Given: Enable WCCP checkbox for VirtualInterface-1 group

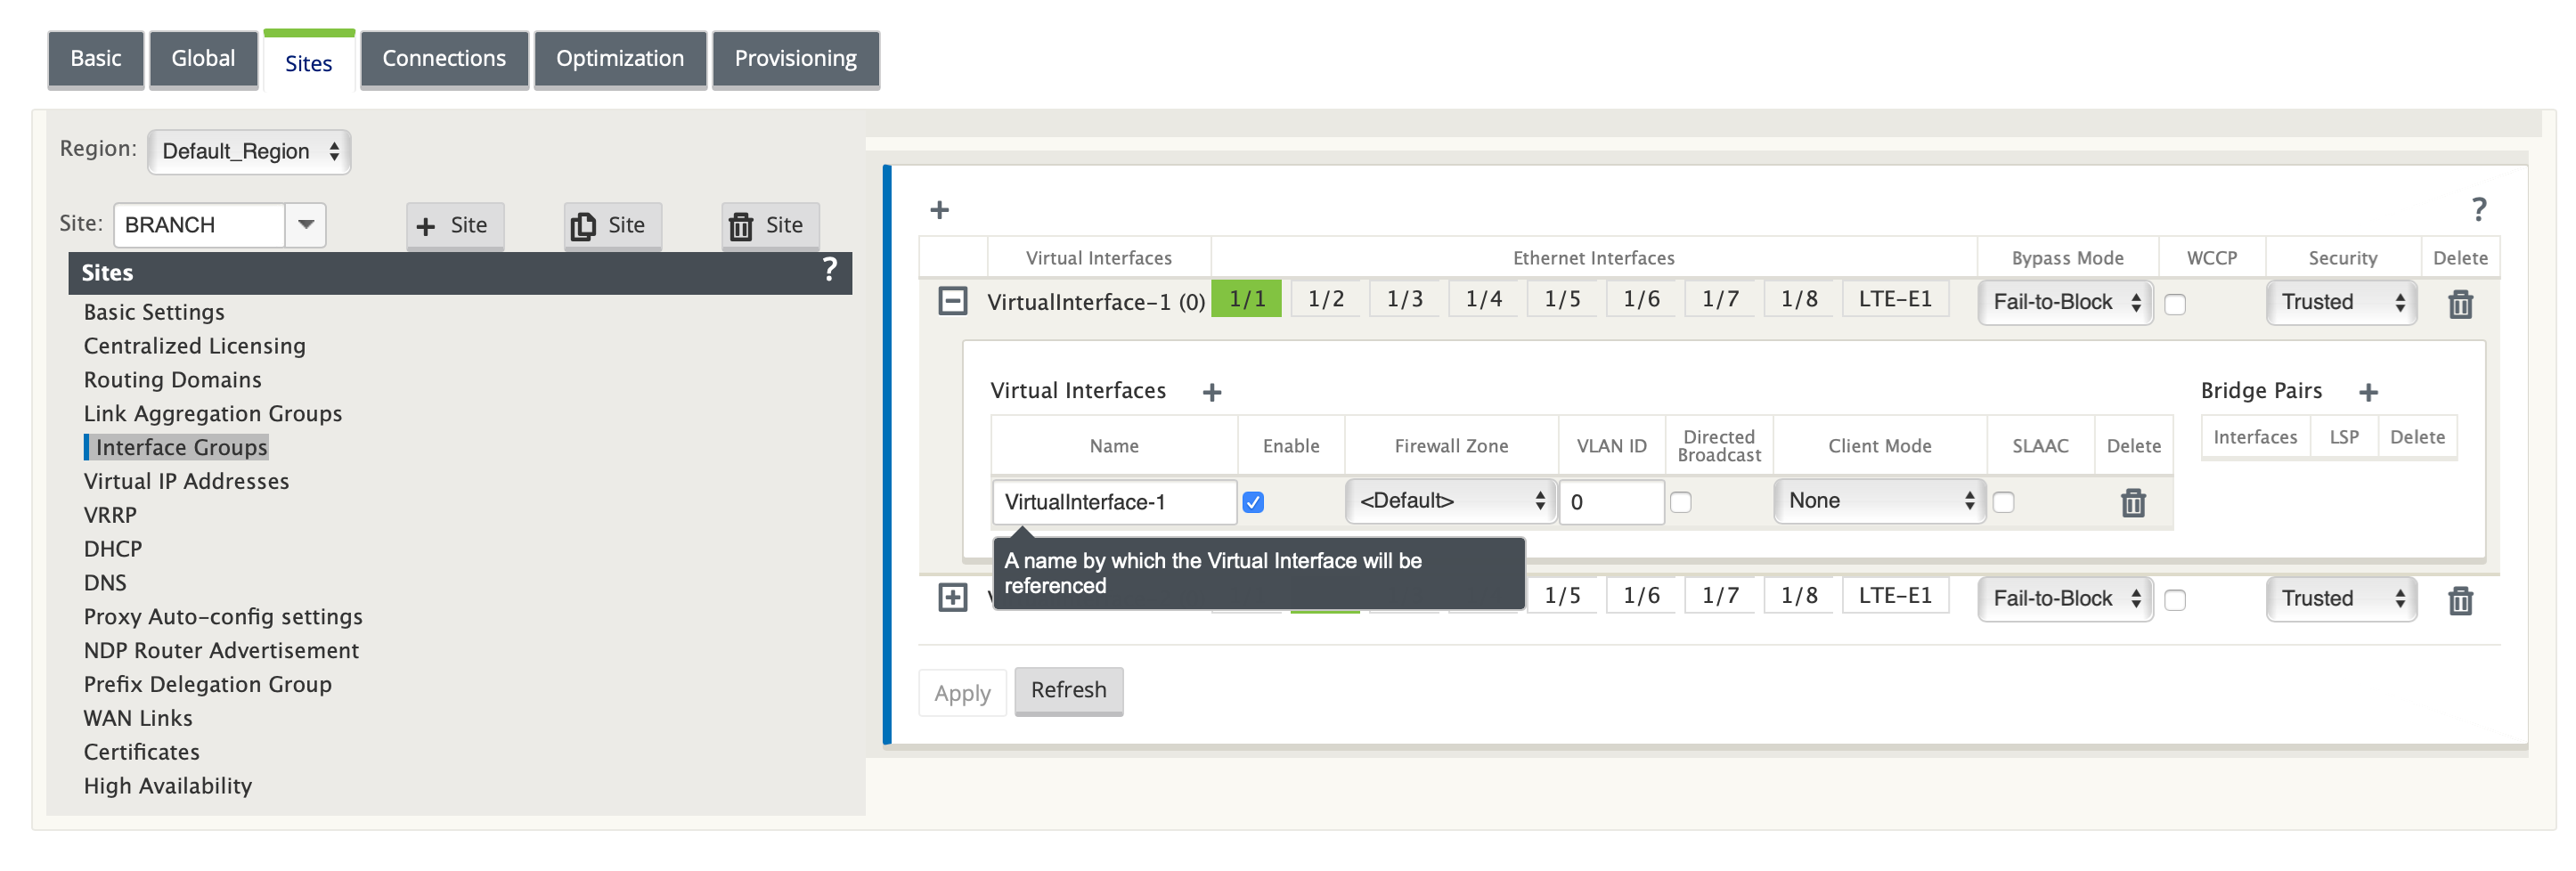Looking at the screenshot, I should [2175, 304].
